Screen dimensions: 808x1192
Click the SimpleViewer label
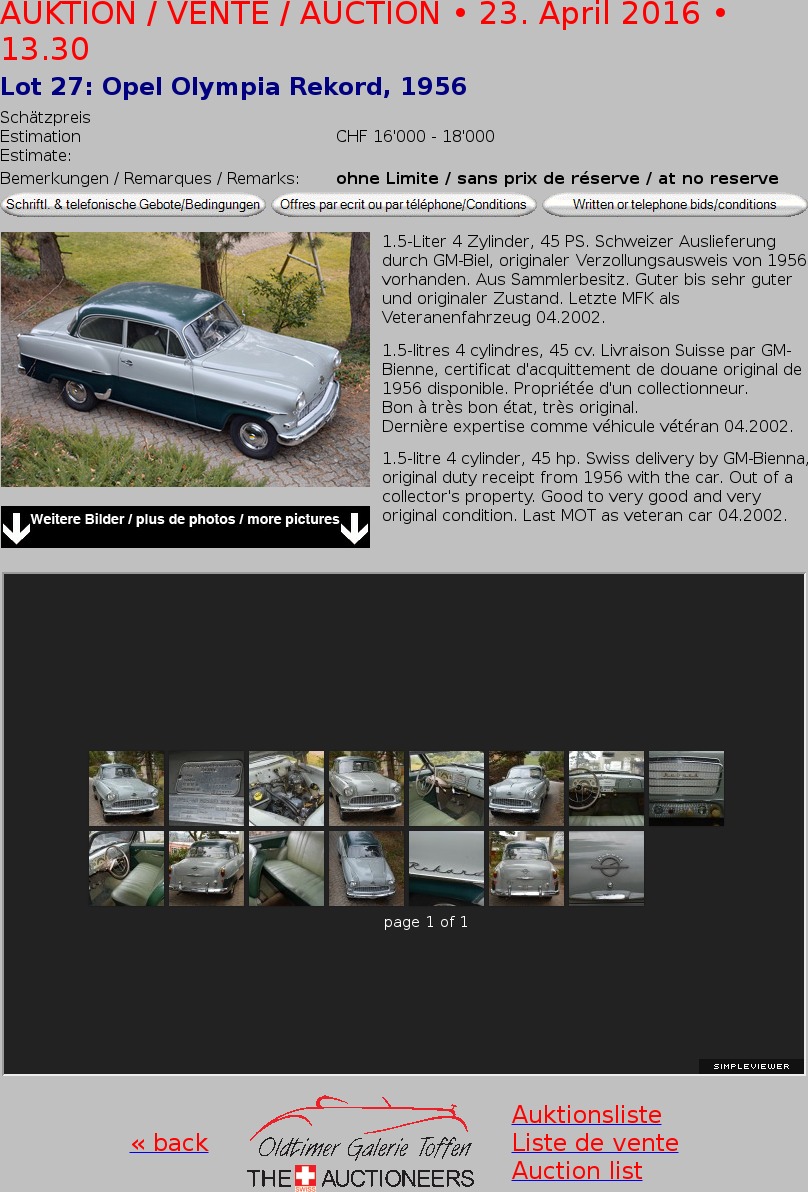(751, 1066)
